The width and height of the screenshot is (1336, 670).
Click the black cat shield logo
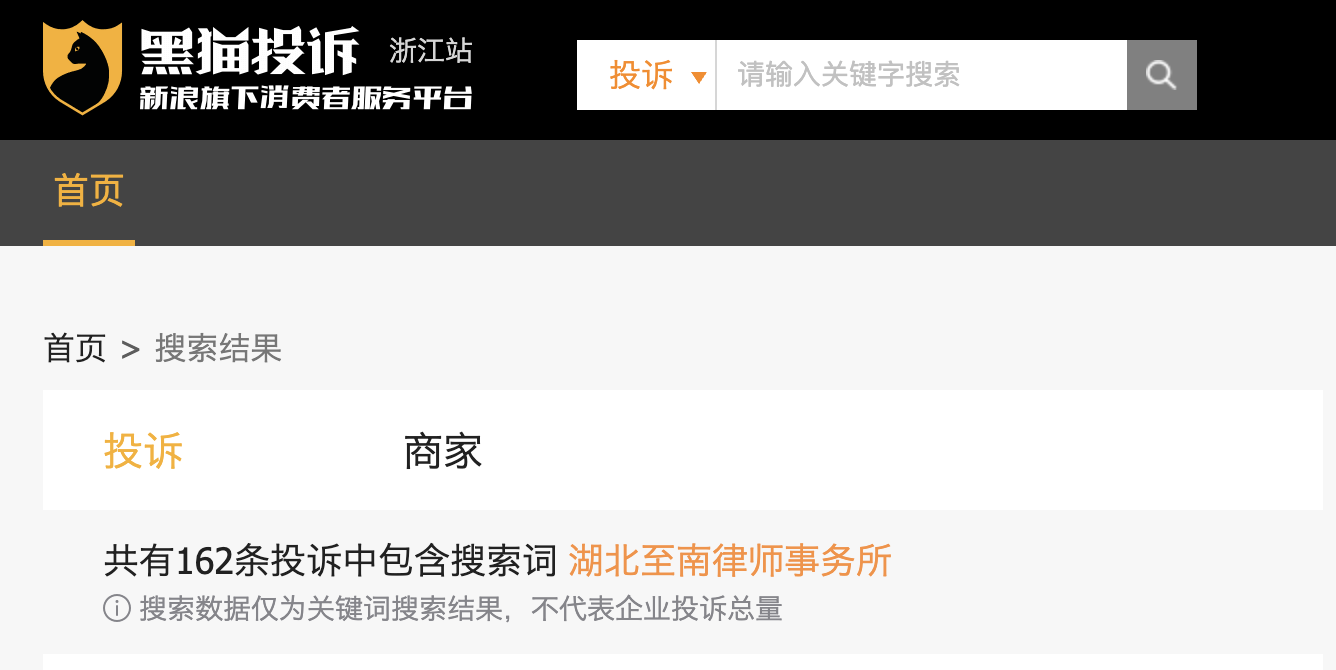pyautogui.click(x=83, y=67)
